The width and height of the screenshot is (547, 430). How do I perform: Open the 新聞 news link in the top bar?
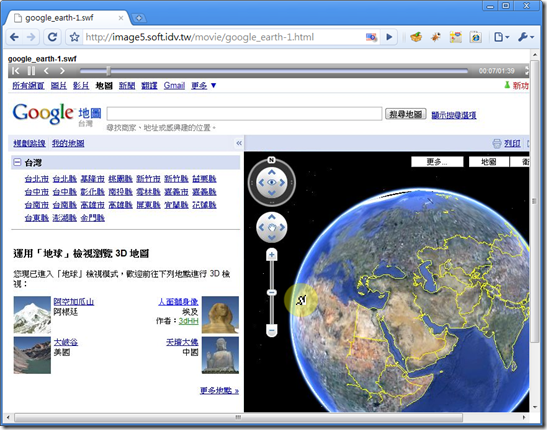(127, 85)
